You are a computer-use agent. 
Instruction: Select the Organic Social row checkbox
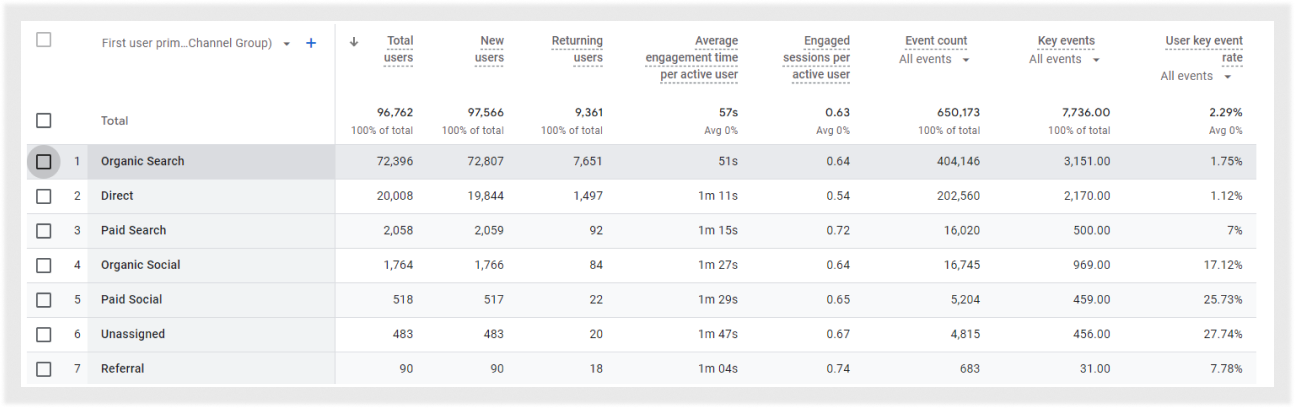[x=44, y=265]
